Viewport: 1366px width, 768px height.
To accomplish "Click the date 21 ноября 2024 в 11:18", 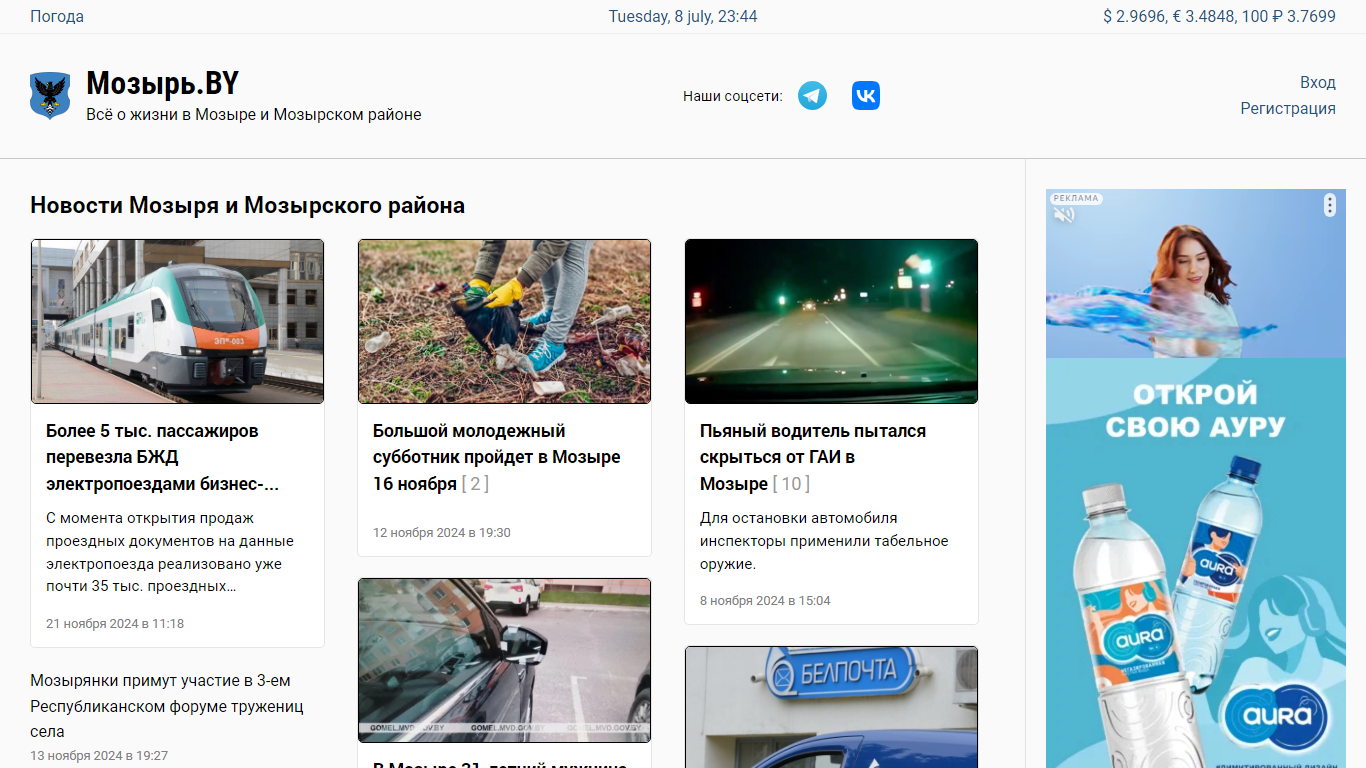I will click(x=115, y=623).
